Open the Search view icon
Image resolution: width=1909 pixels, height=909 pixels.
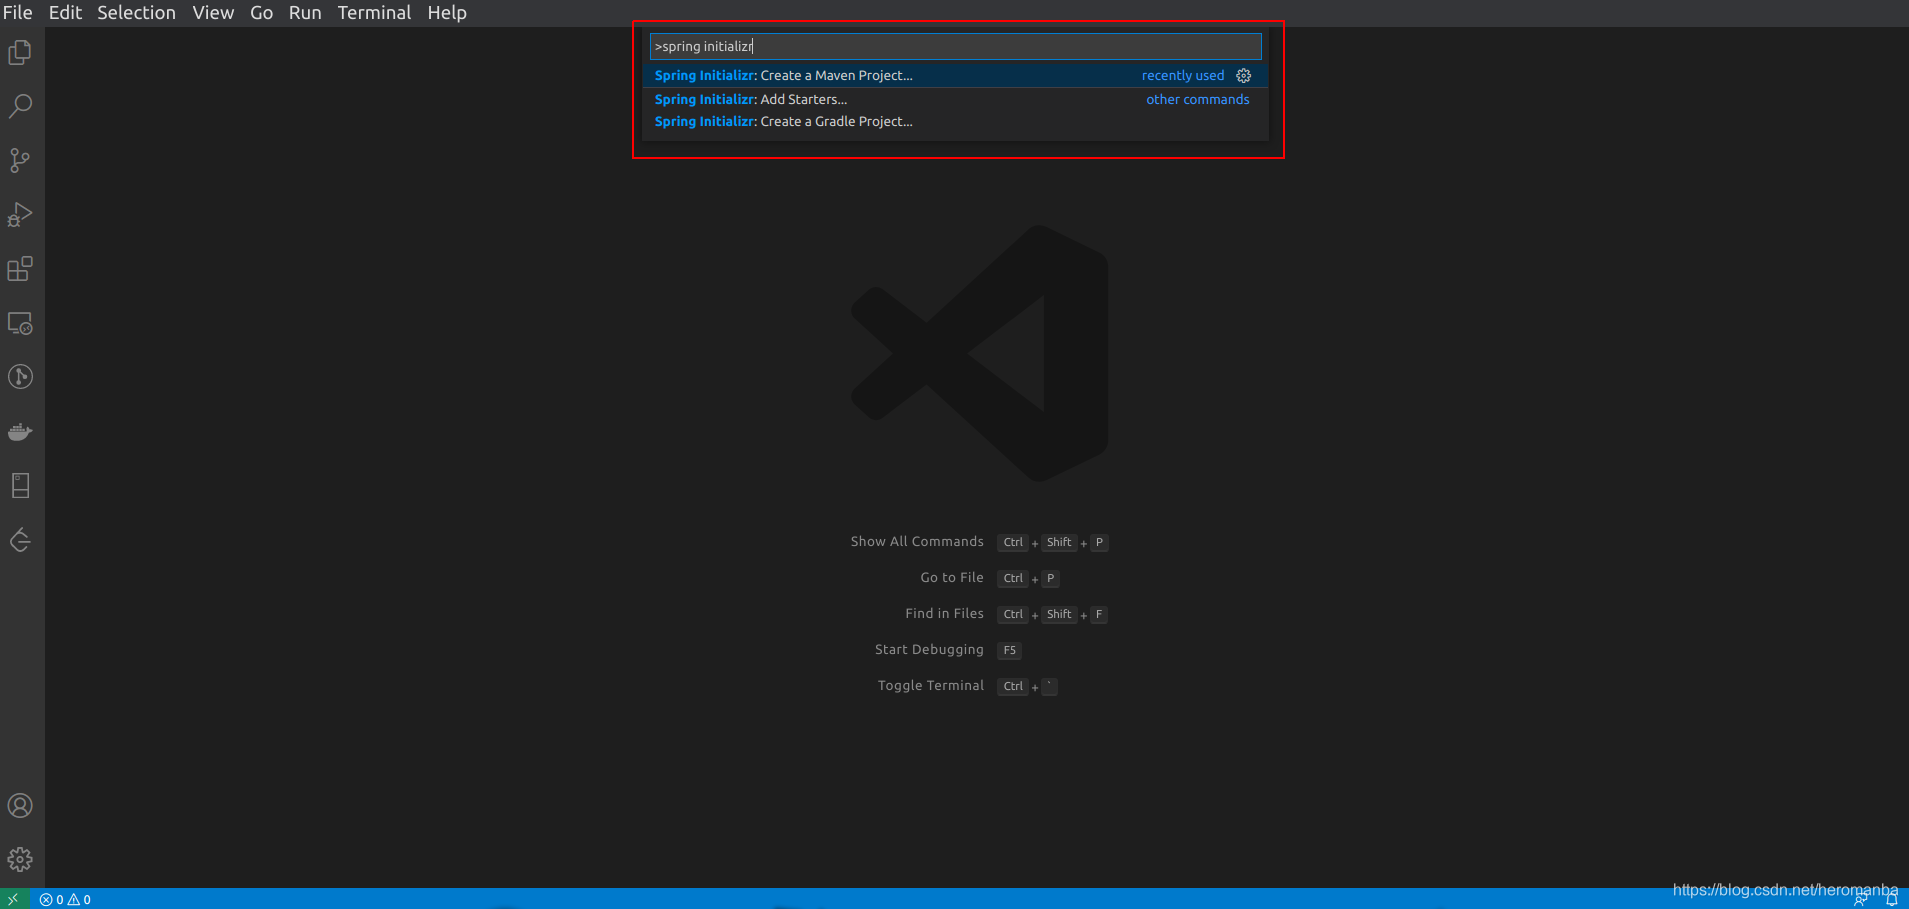pos(20,106)
